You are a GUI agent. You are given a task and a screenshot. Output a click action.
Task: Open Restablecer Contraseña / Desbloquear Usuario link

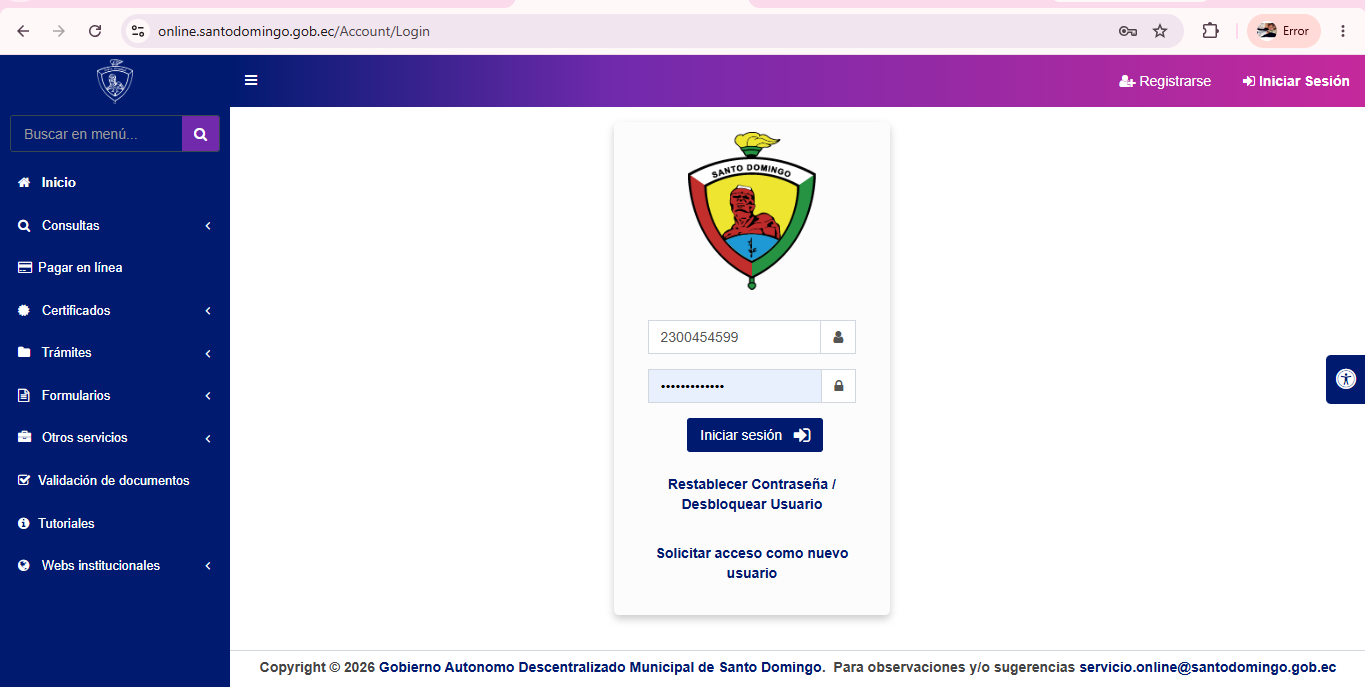[x=752, y=494]
